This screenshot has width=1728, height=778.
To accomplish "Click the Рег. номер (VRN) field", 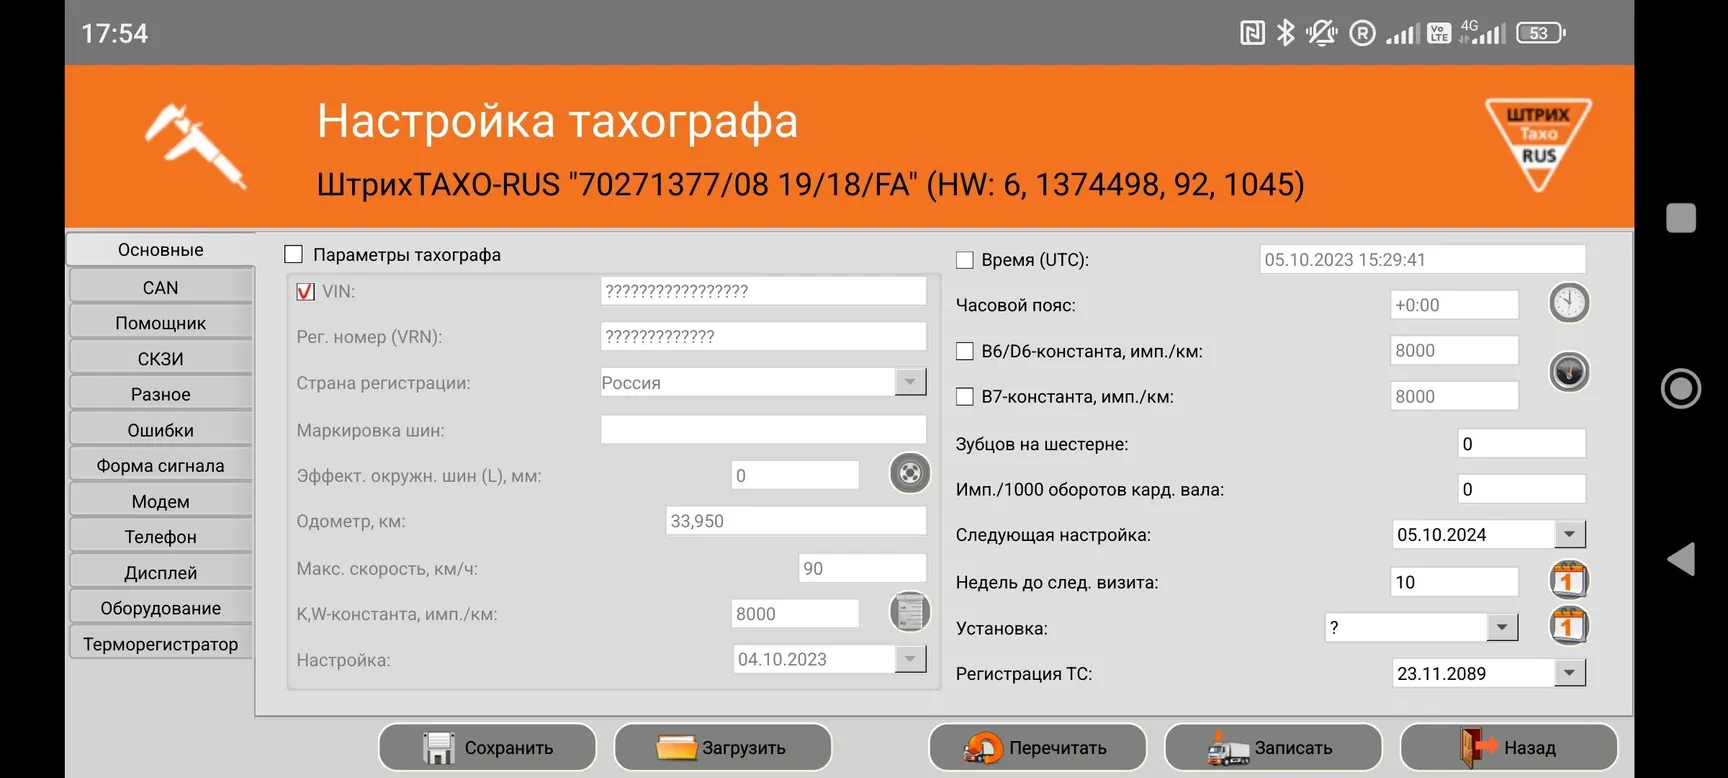I will click(763, 336).
